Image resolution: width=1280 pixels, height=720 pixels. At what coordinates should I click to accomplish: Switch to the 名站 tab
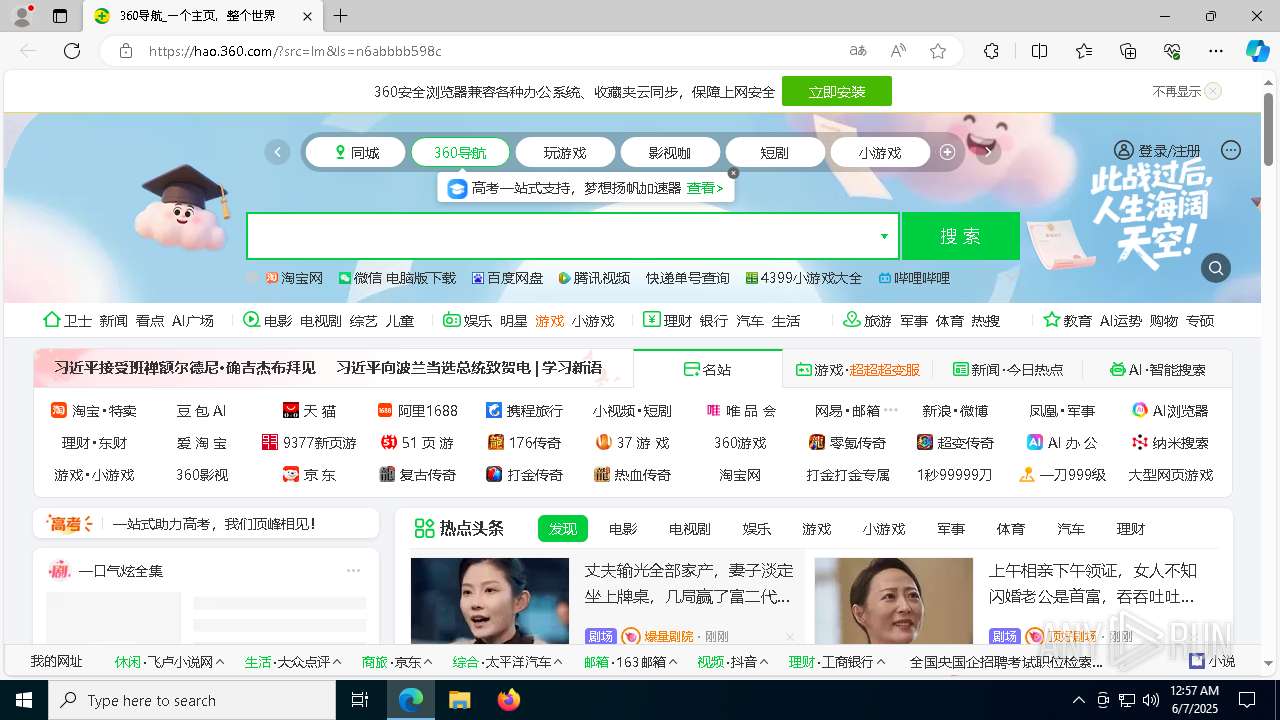tap(708, 369)
